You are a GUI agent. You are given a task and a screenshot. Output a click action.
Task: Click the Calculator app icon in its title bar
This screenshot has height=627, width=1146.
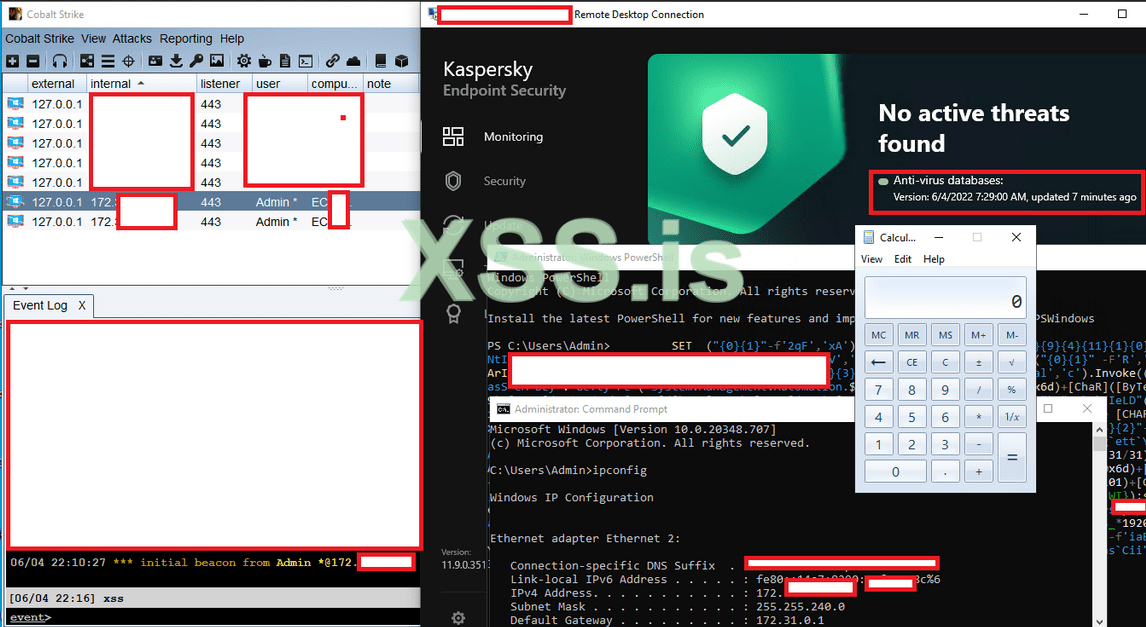click(x=869, y=237)
